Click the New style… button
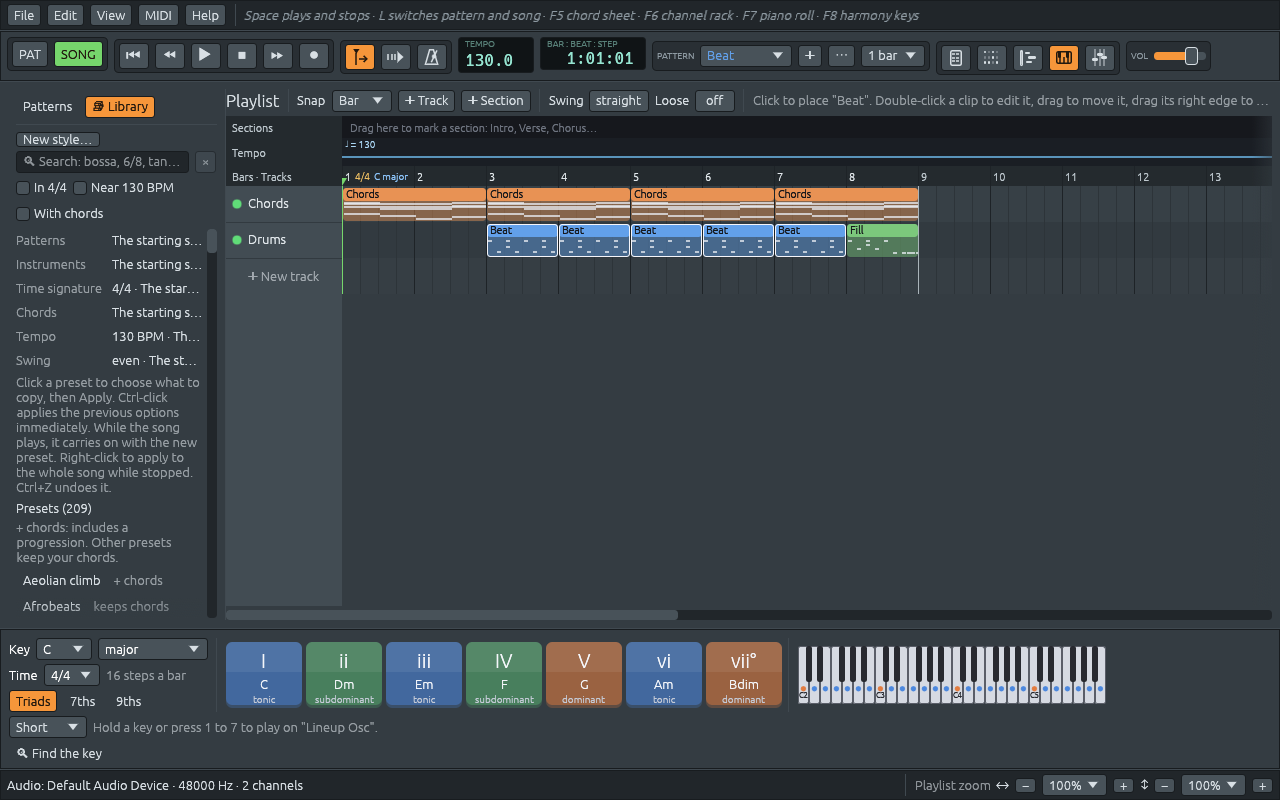Image resolution: width=1280 pixels, height=800 pixels. click(x=58, y=140)
